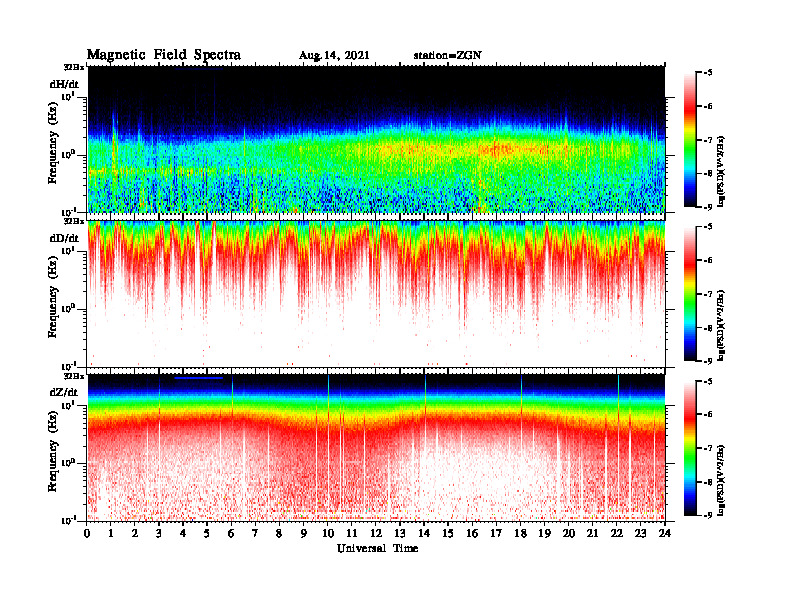
Task: Click the "Magnetic Field Spectra" title
Action: click(x=164, y=55)
